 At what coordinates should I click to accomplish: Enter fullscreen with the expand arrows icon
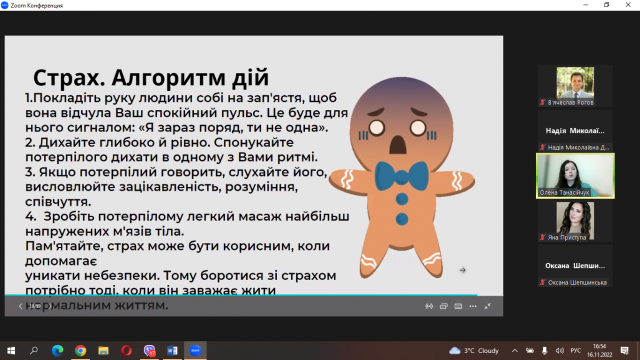pos(487,306)
